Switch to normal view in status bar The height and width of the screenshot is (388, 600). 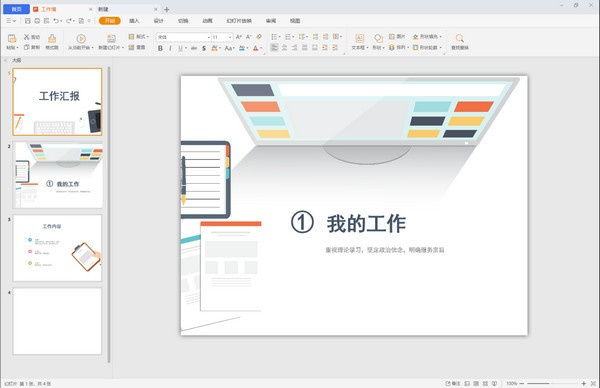click(467, 383)
